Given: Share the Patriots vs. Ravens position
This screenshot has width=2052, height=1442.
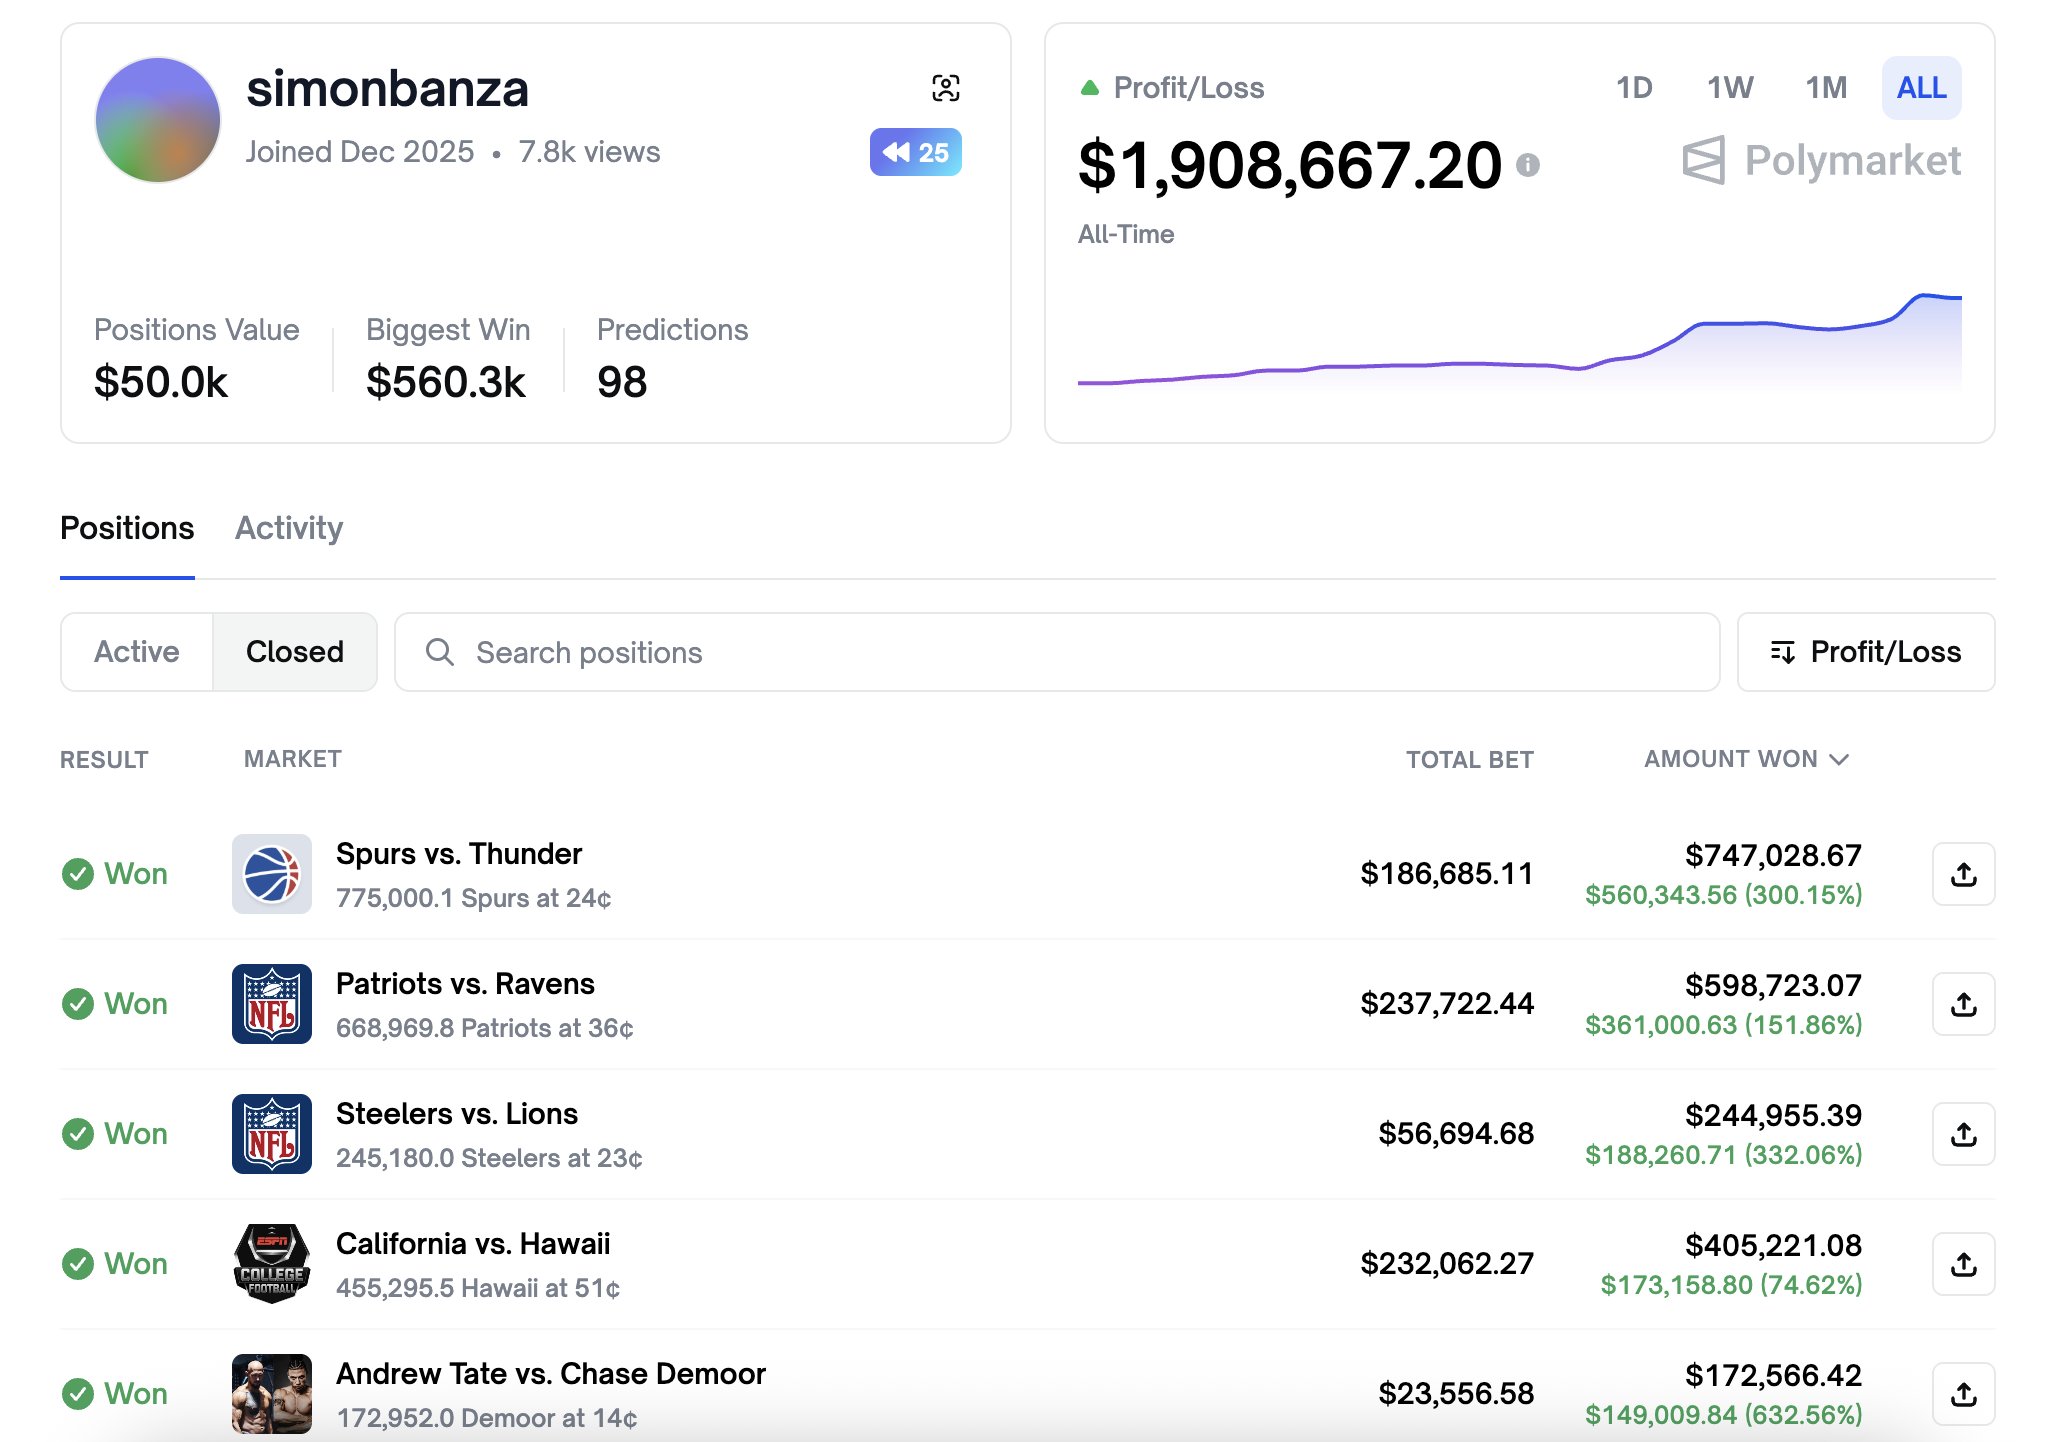Looking at the screenshot, I should coord(1963,1004).
